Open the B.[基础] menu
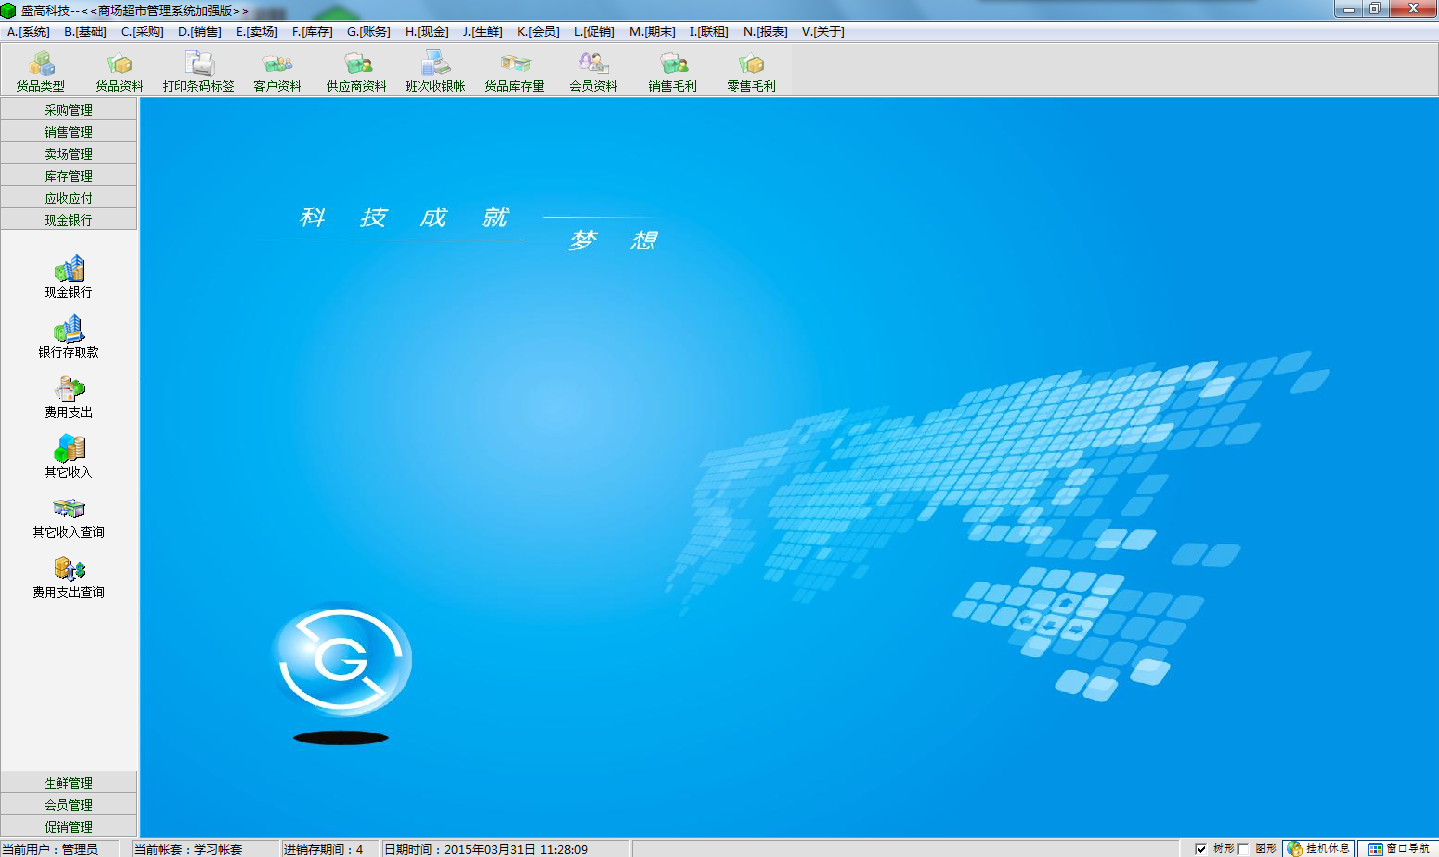The image size is (1439, 857). point(85,32)
